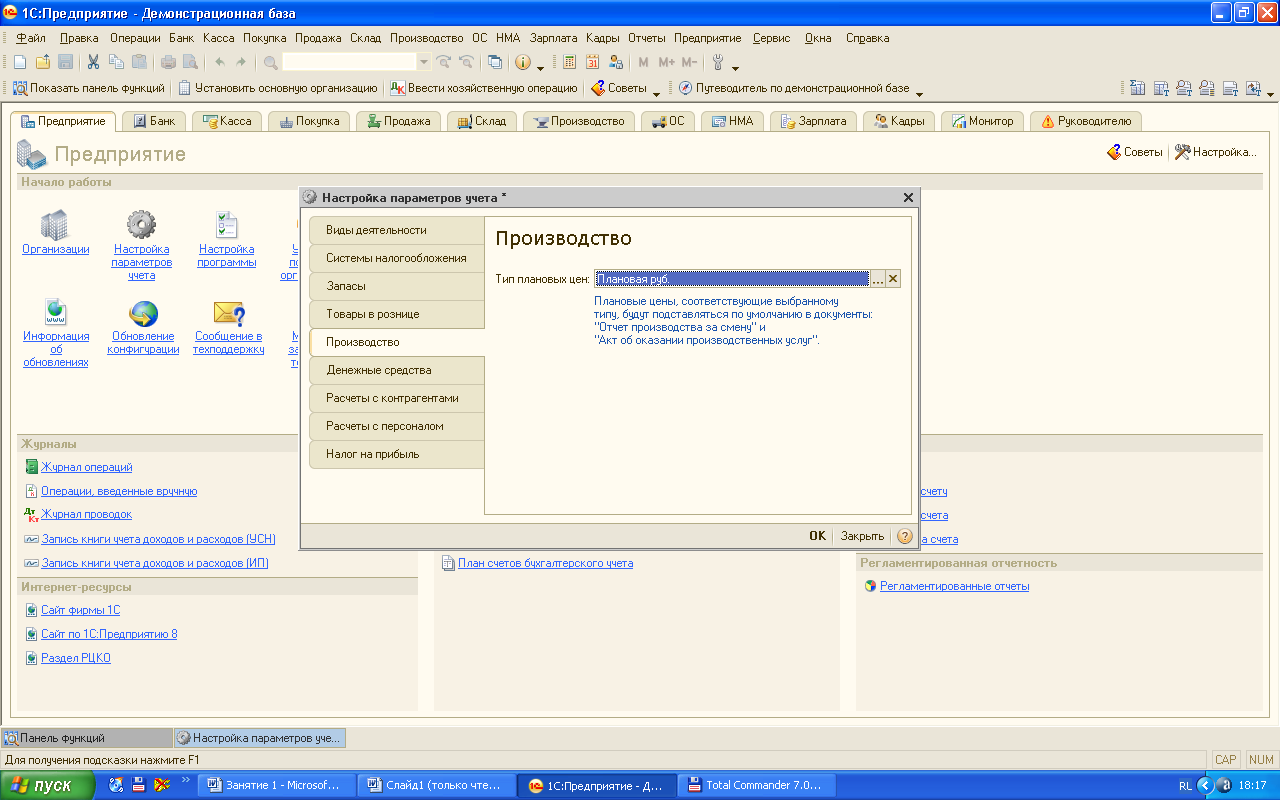Open the calculator icon in toolbar
This screenshot has height=800, width=1280.
[570, 62]
